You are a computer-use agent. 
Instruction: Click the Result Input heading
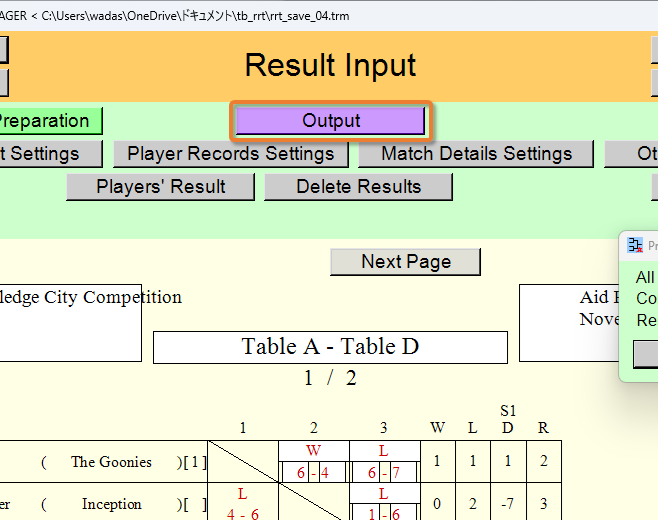(330, 65)
